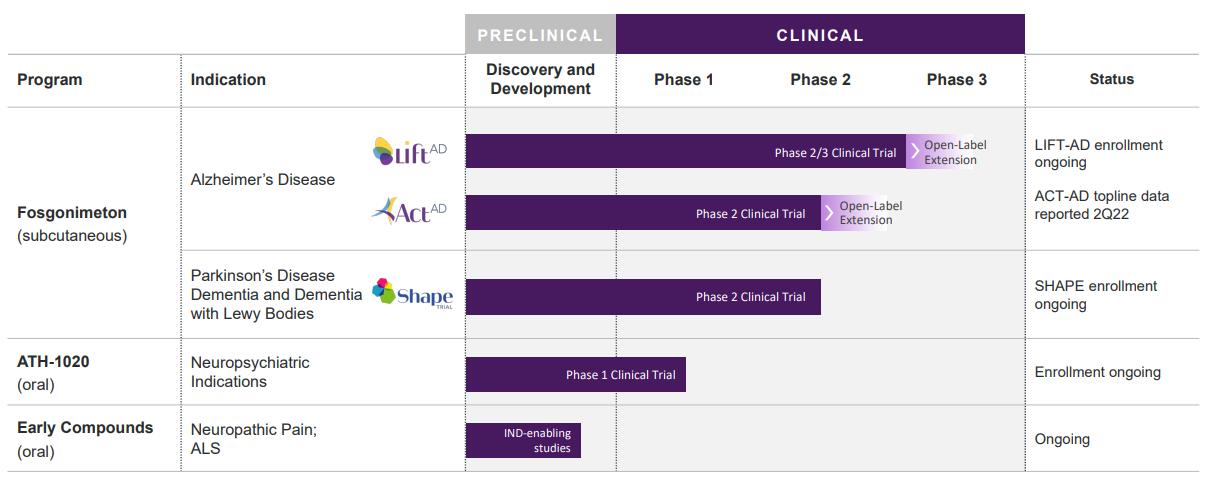Click the Discovery and Development column header

pos(540,79)
